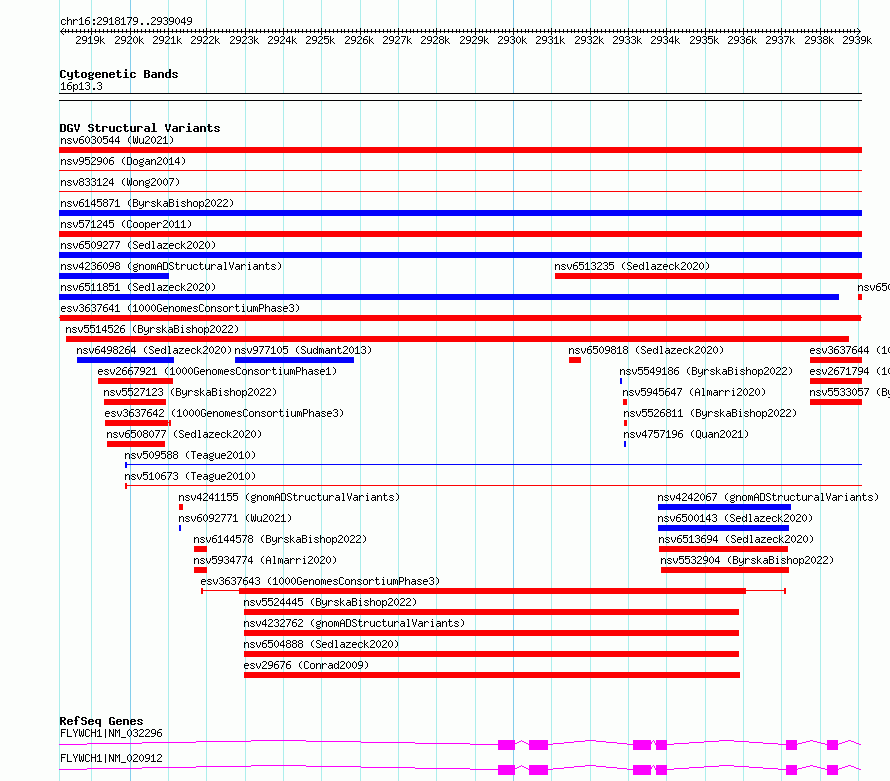Screen dimensions: 890x781
Task: Open nsv6508077 (Sedlazeck2020) label
Action: pos(184,434)
